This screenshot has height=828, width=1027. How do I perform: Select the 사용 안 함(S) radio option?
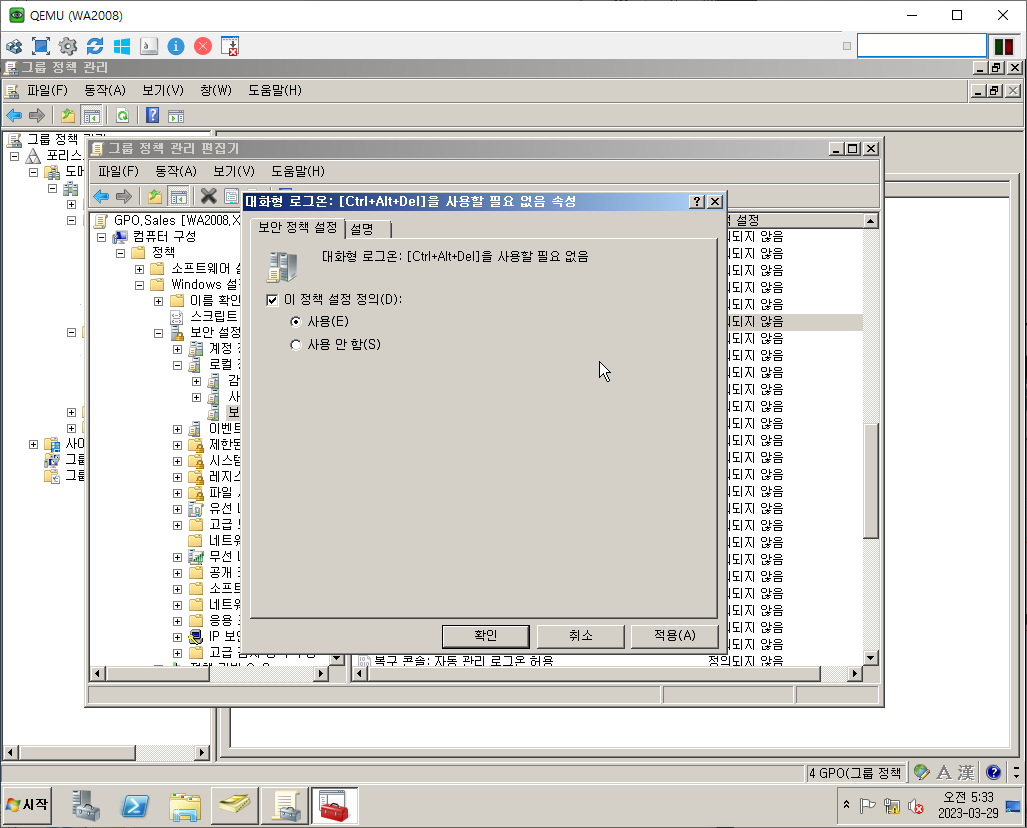pos(296,345)
